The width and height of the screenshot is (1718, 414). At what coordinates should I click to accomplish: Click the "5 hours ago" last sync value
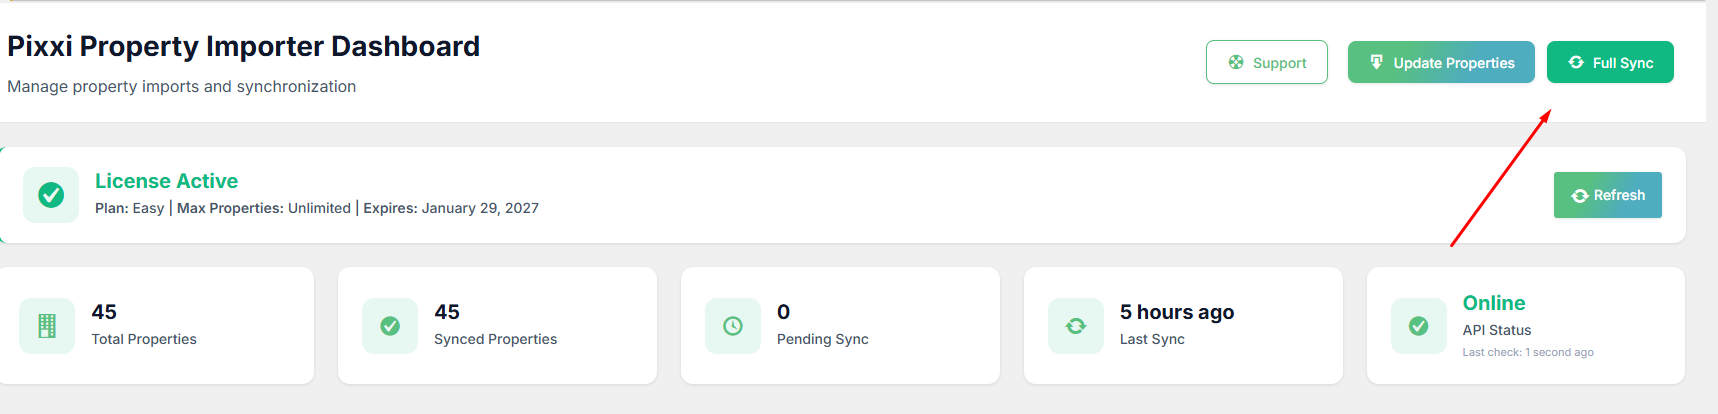pyautogui.click(x=1176, y=312)
